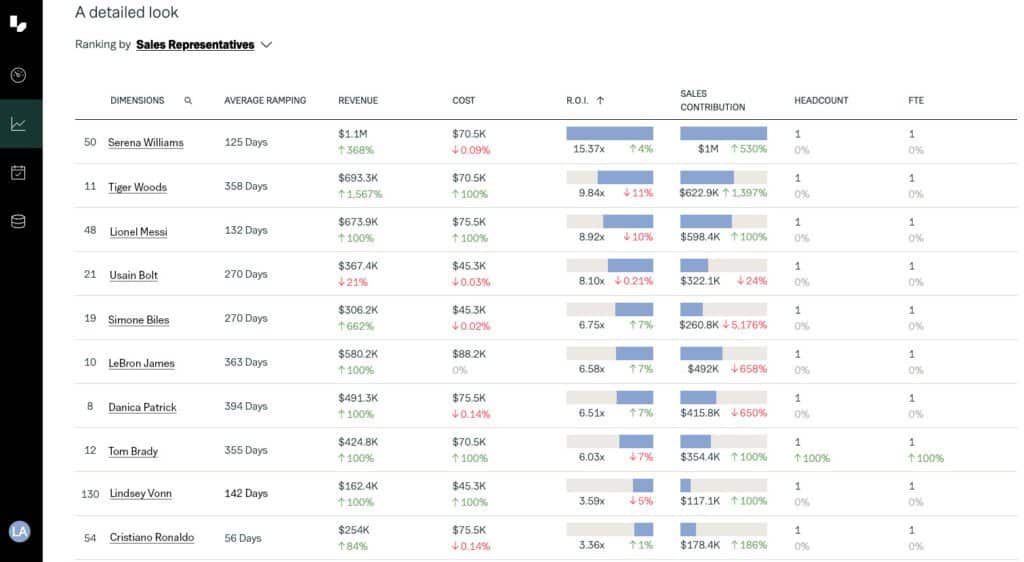Screen dimensions: 1024x562
Task: Click the Cristiano Ronaldo name link
Action: coord(152,538)
